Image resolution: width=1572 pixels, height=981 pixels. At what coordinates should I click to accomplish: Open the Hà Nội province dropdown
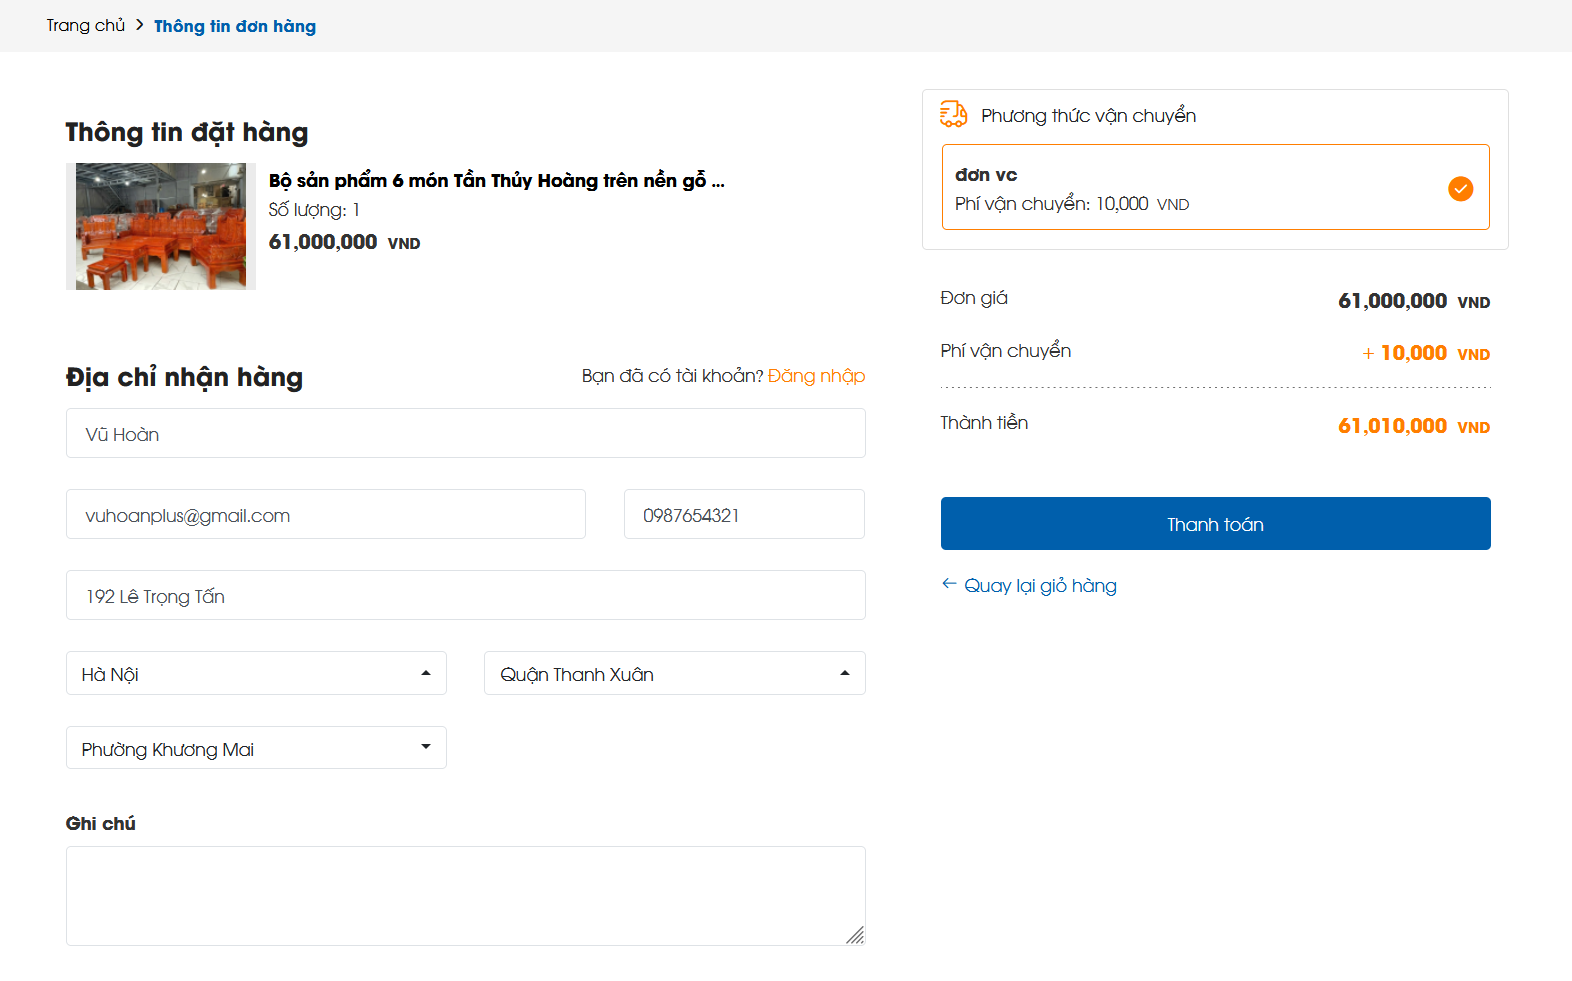(x=256, y=674)
